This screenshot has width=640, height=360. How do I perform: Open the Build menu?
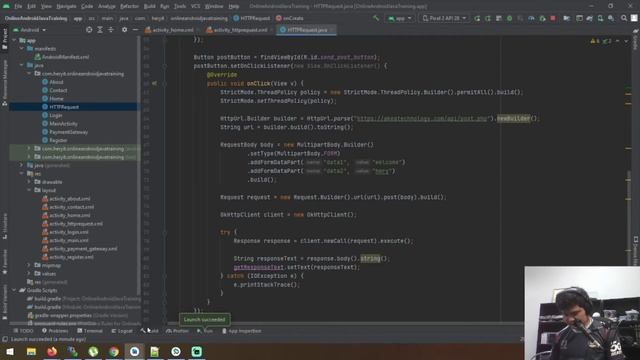coord(149,7)
